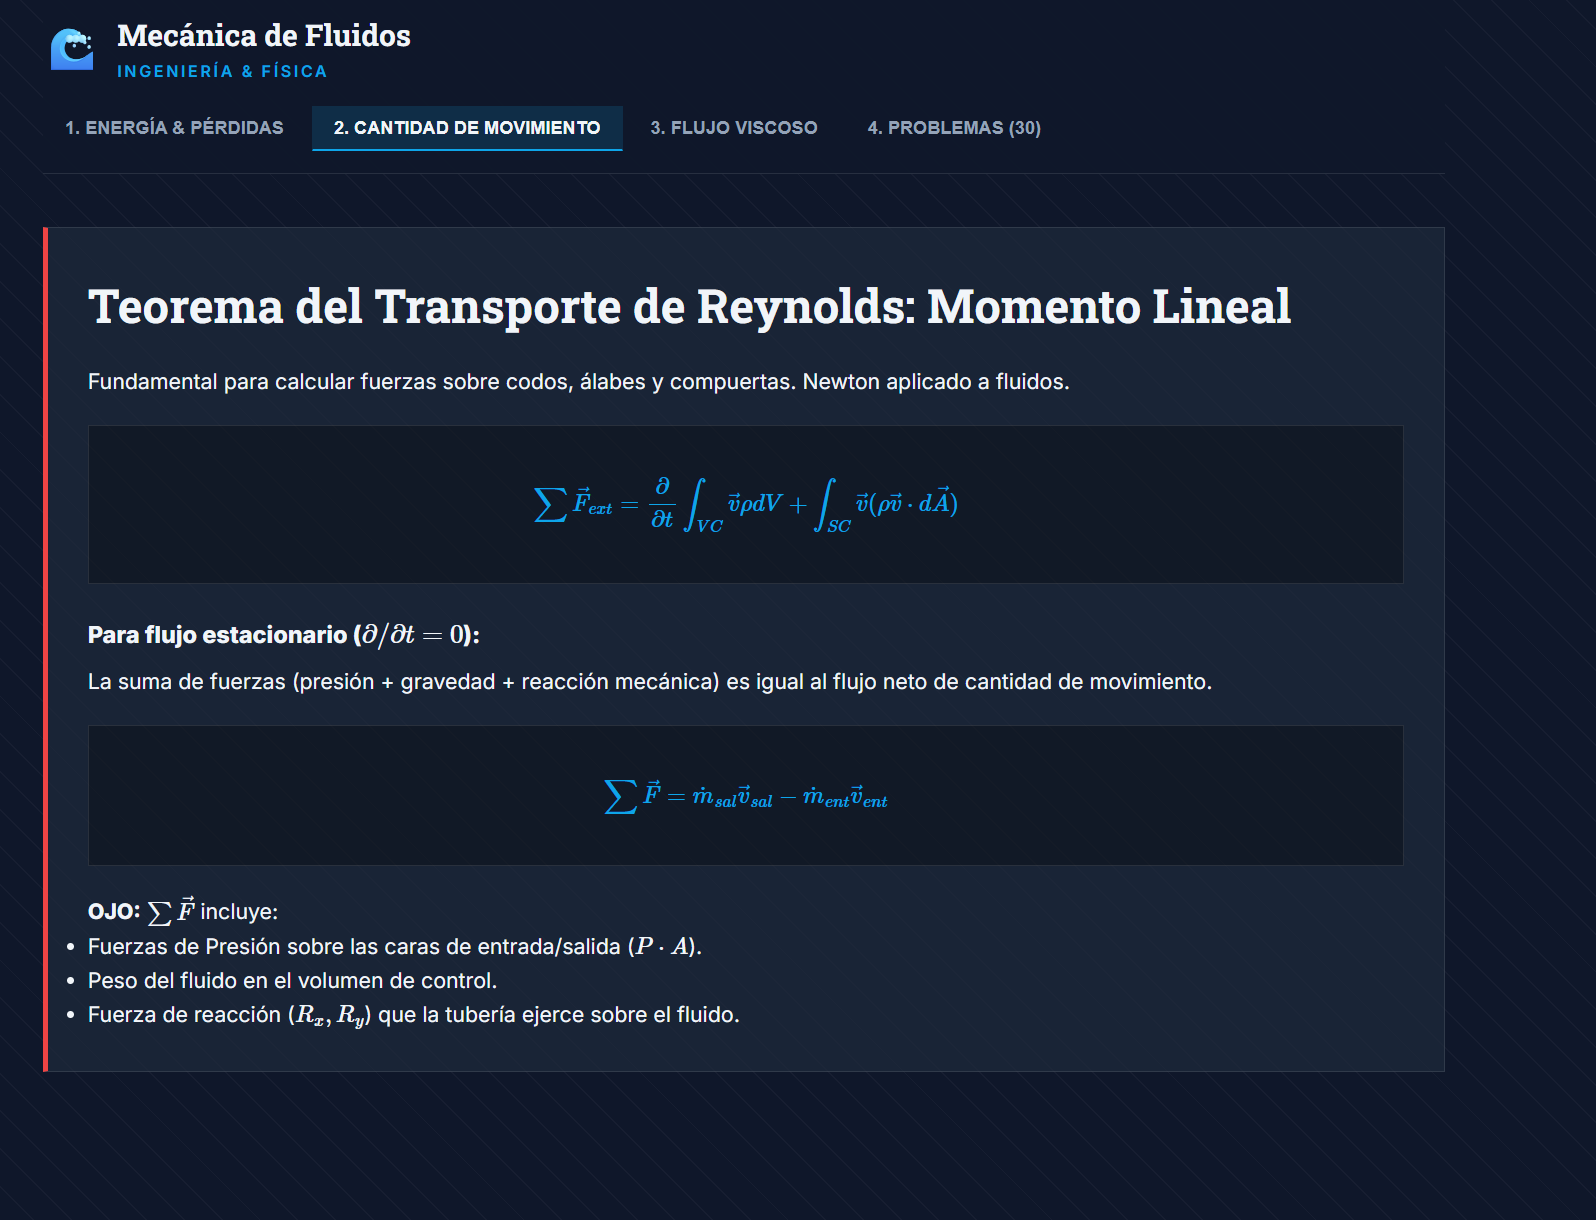Select the Cantidad de Movimiento tab

(467, 128)
